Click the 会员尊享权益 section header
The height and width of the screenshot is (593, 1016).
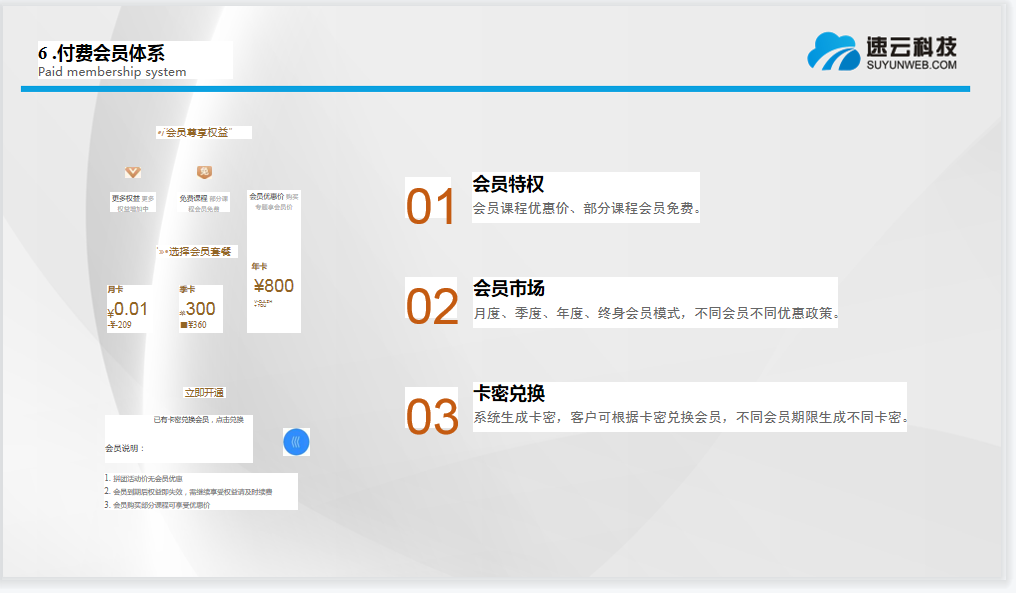pos(203,132)
